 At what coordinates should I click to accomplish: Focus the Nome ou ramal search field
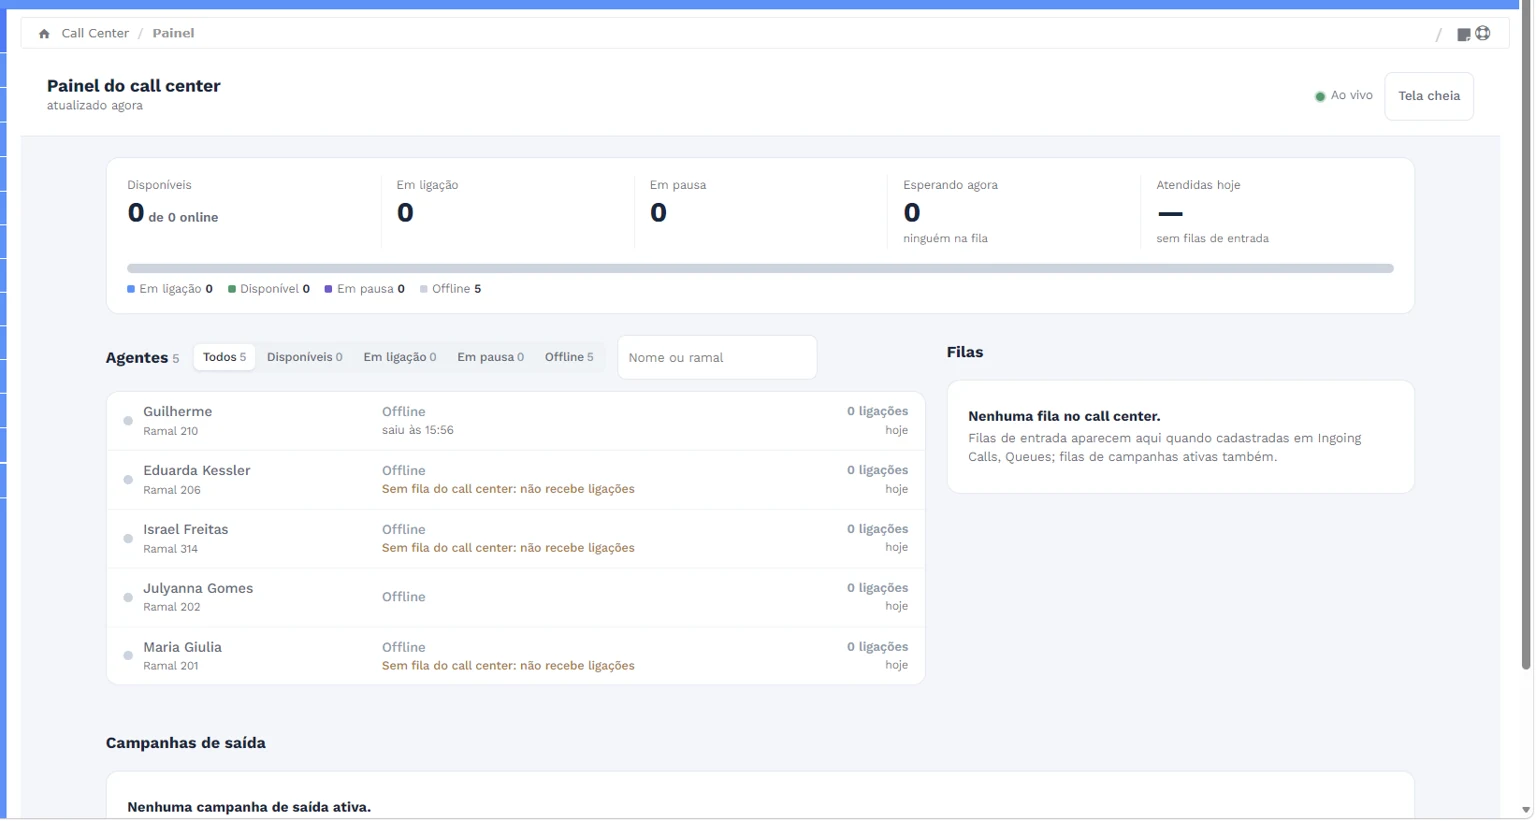(717, 357)
